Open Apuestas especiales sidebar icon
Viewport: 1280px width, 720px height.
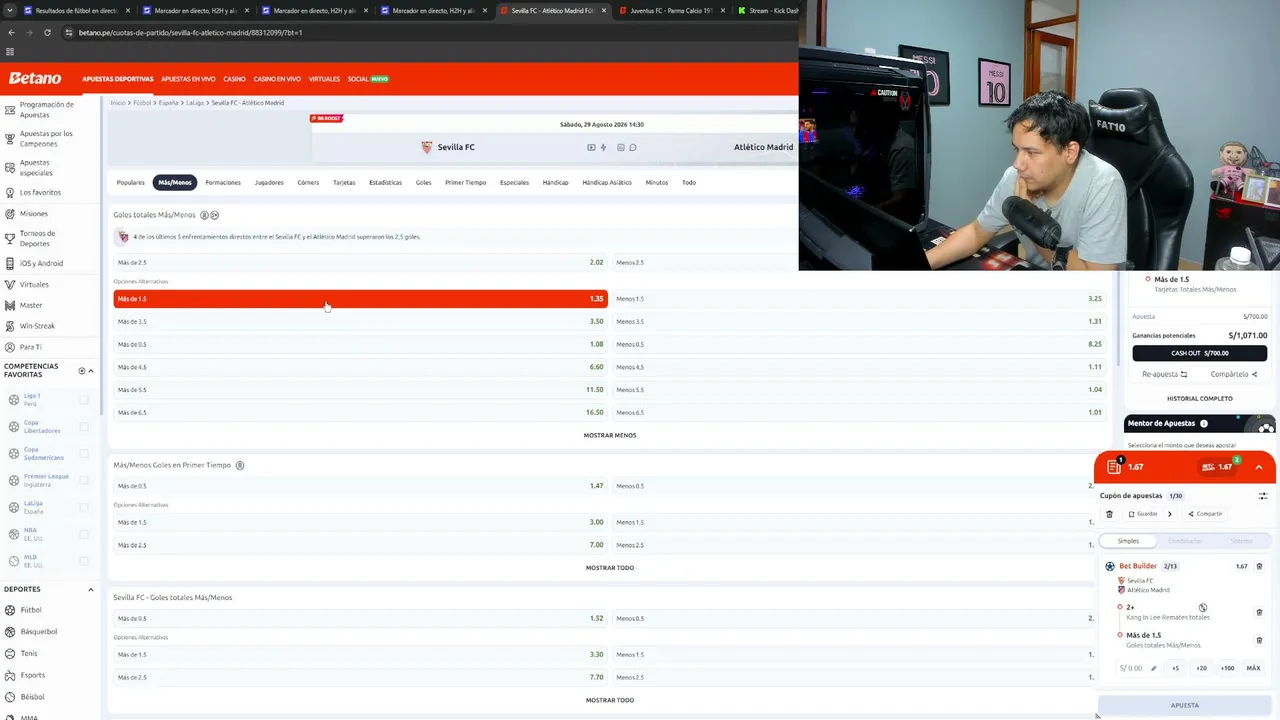pyautogui.click(x=10, y=168)
